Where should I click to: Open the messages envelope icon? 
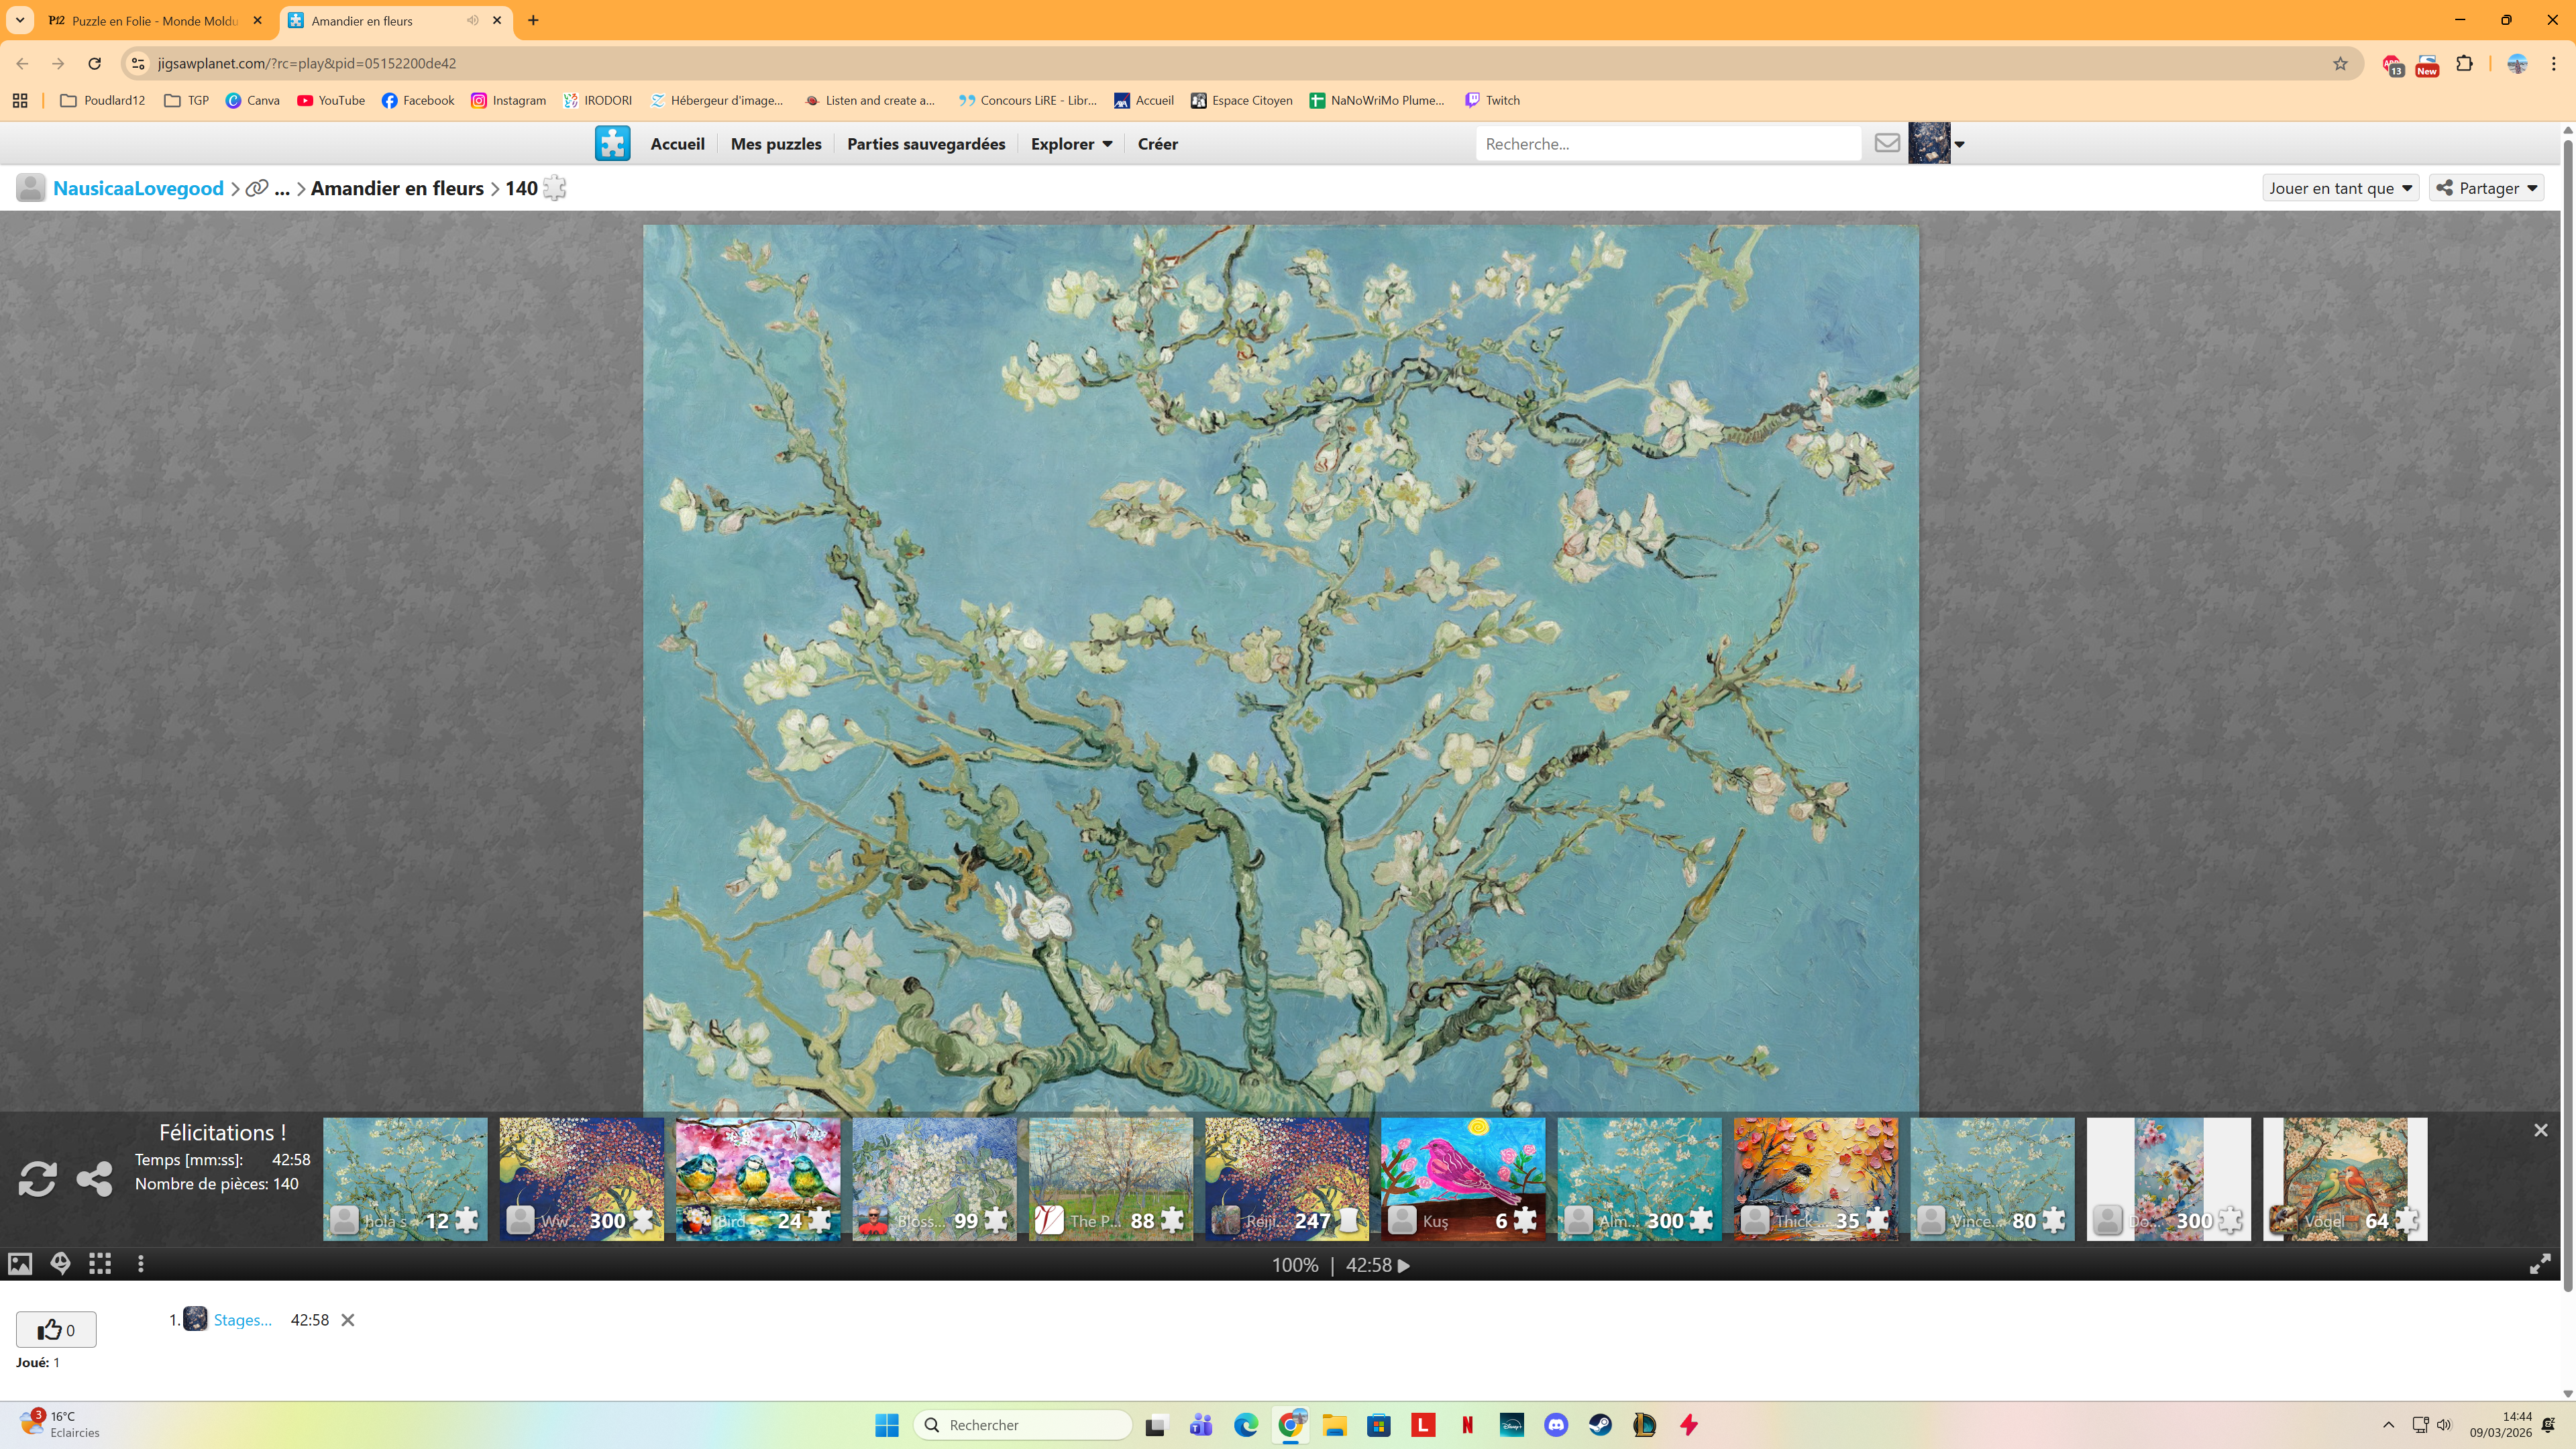point(1887,143)
